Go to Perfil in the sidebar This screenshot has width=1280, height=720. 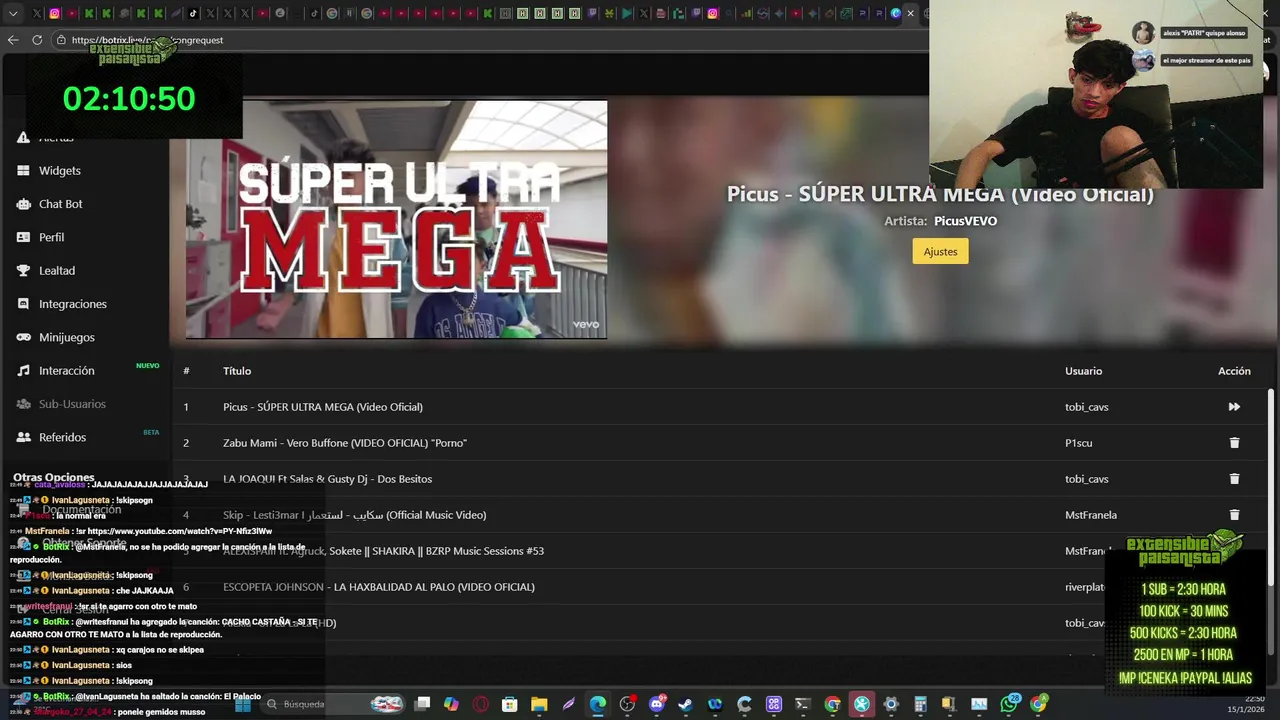[51, 237]
